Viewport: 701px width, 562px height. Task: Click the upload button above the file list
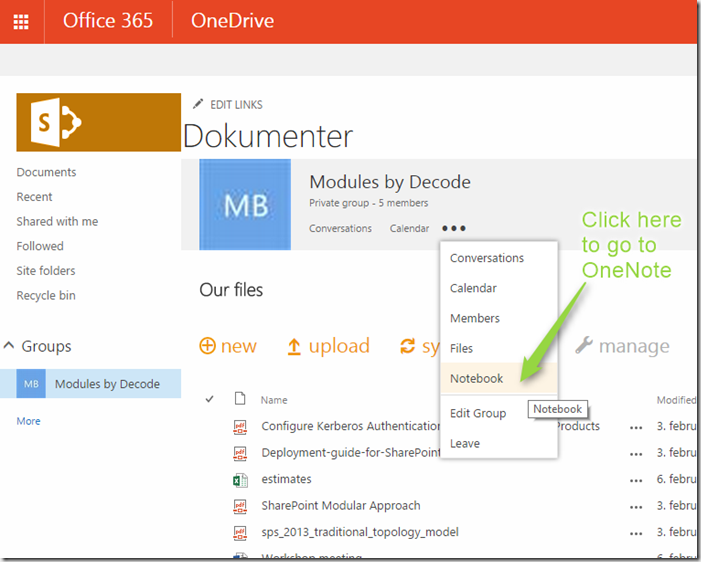coord(328,346)
